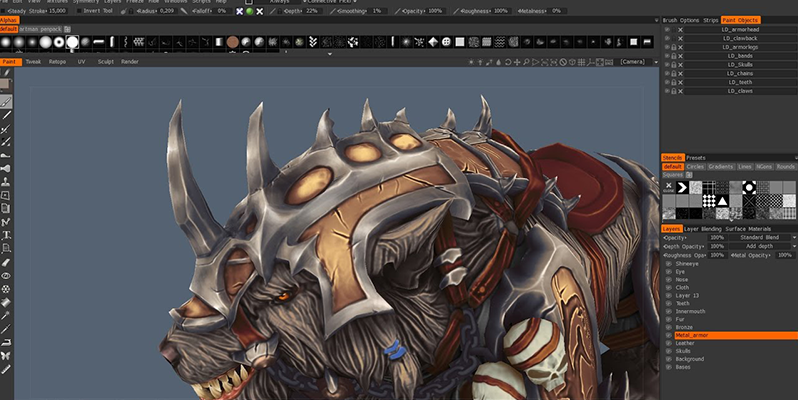Viewport: 798px width, 400px height.
Task: Switch to the Sculpt room tab
Action: pyautogui.click(x=105, y=61)
